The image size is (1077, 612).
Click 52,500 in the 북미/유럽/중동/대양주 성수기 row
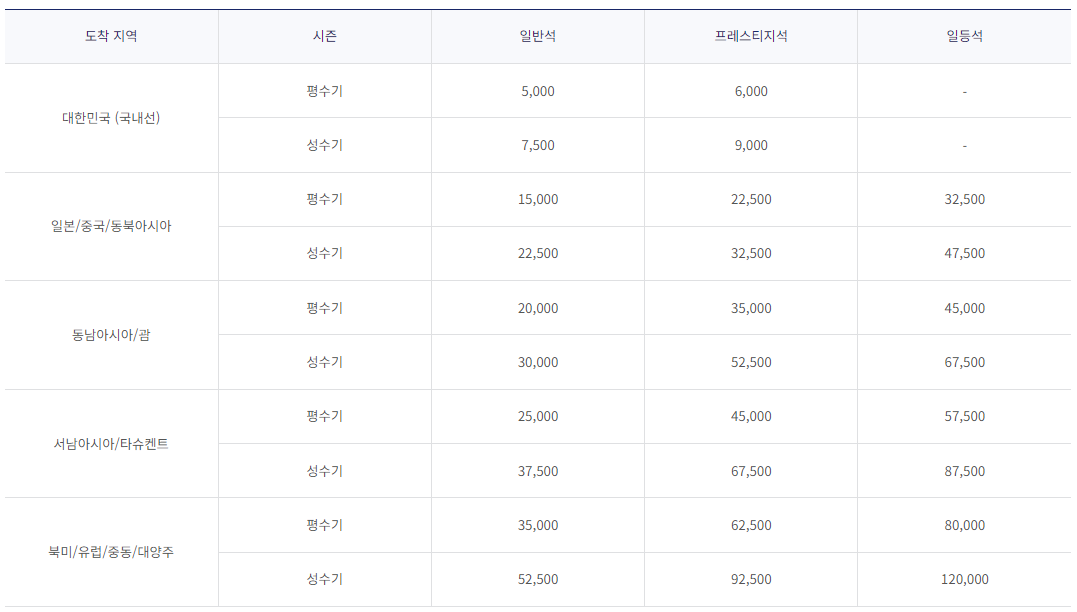pos(538,580)
